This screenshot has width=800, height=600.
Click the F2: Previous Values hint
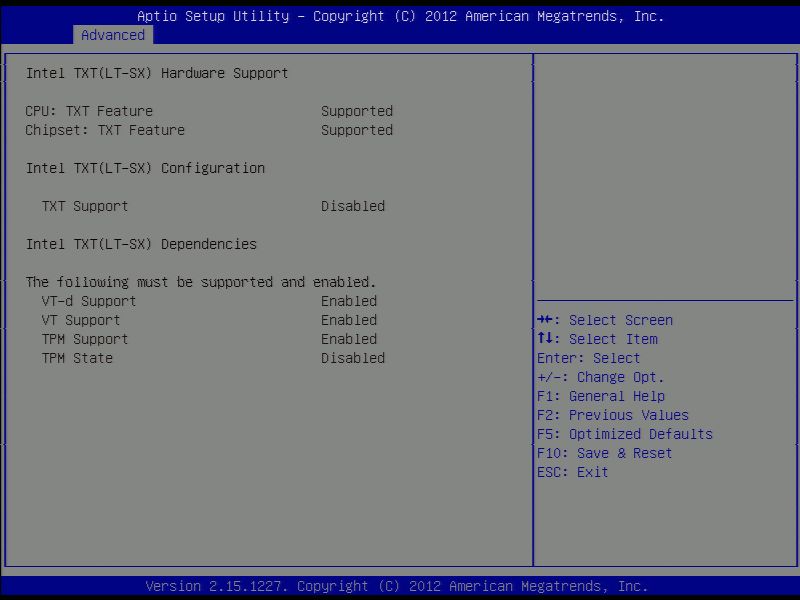(x=613, y=415)
